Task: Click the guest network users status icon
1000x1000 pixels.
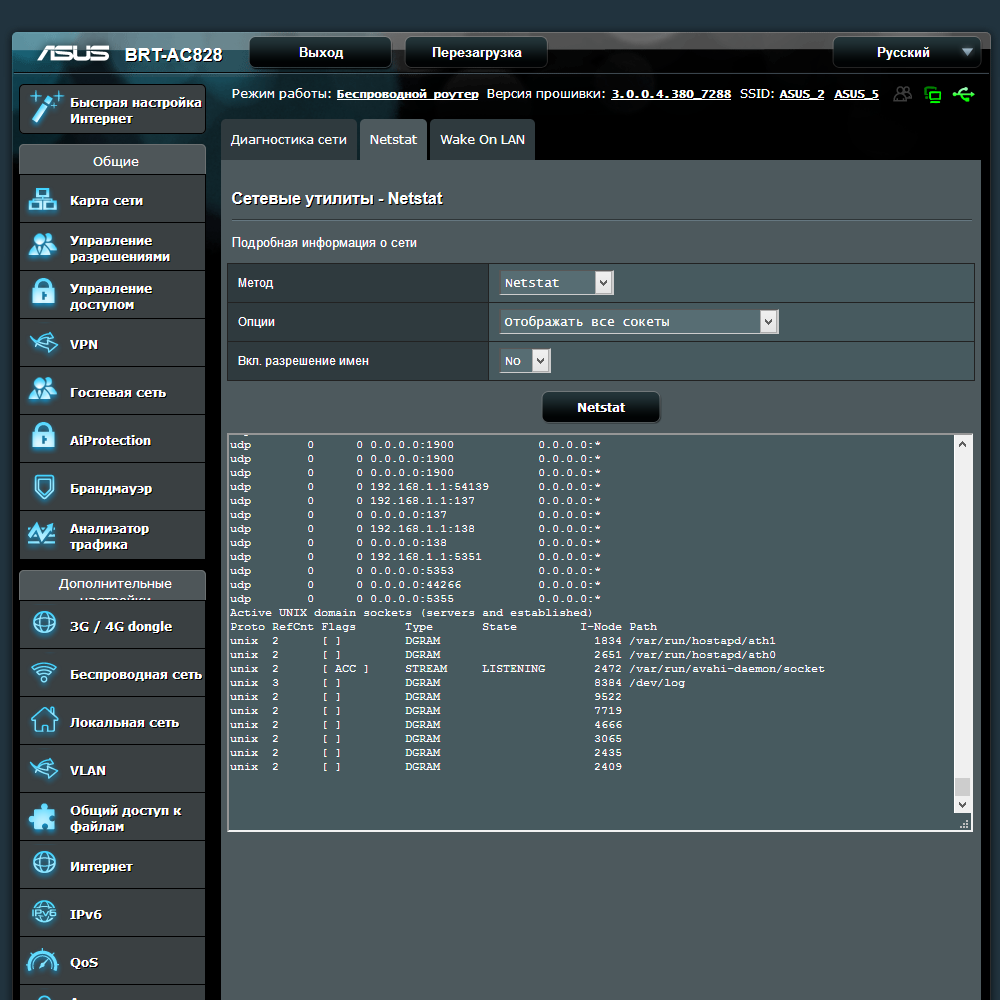Action: click(902, 94)
